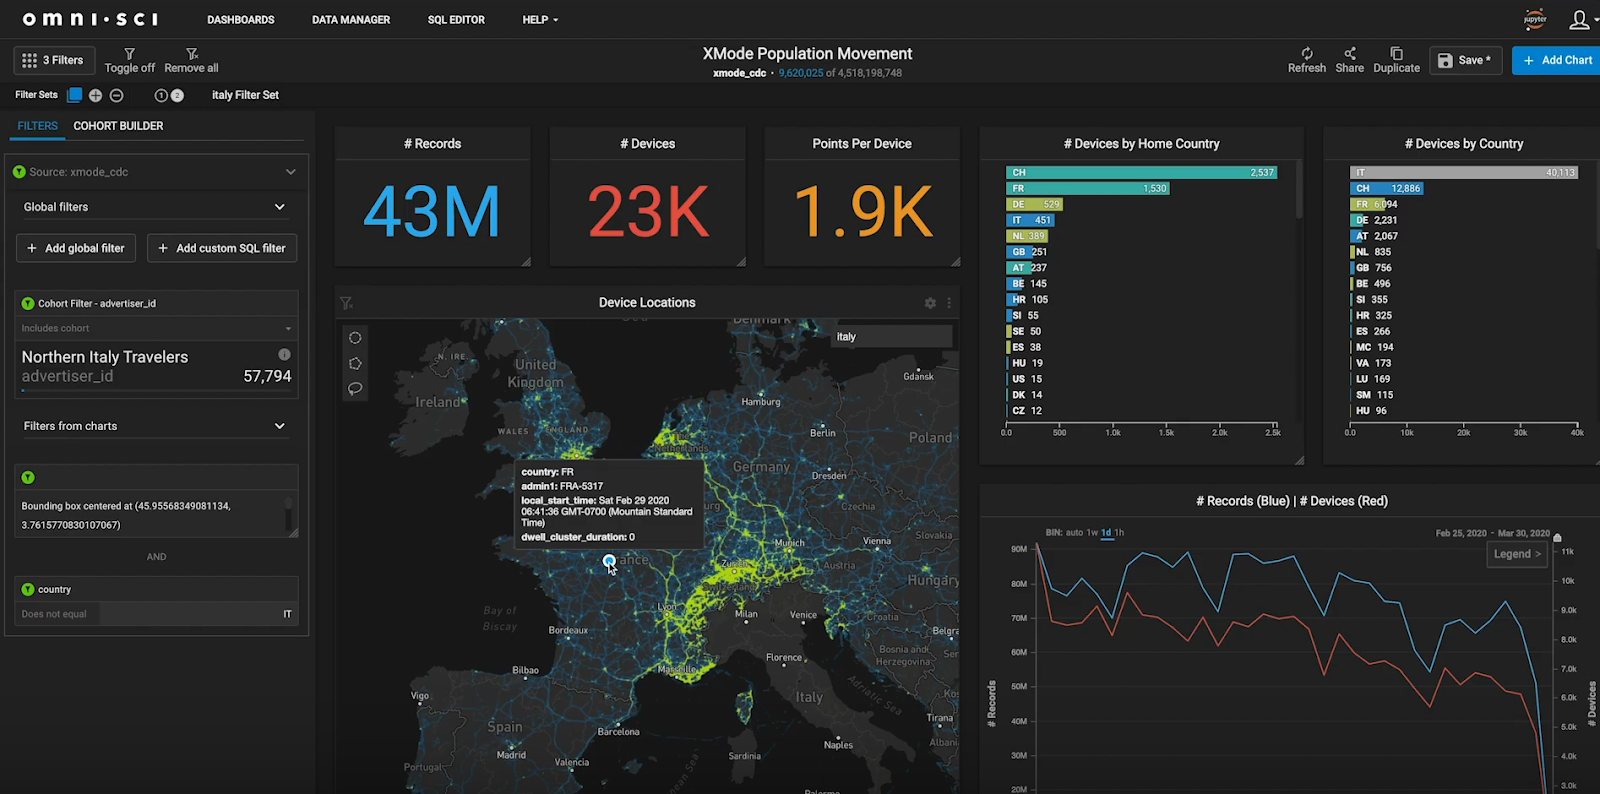This screenshot has width=1600, height=794.
Task: Collapse the Global filters section
Action: click(279, 207)
